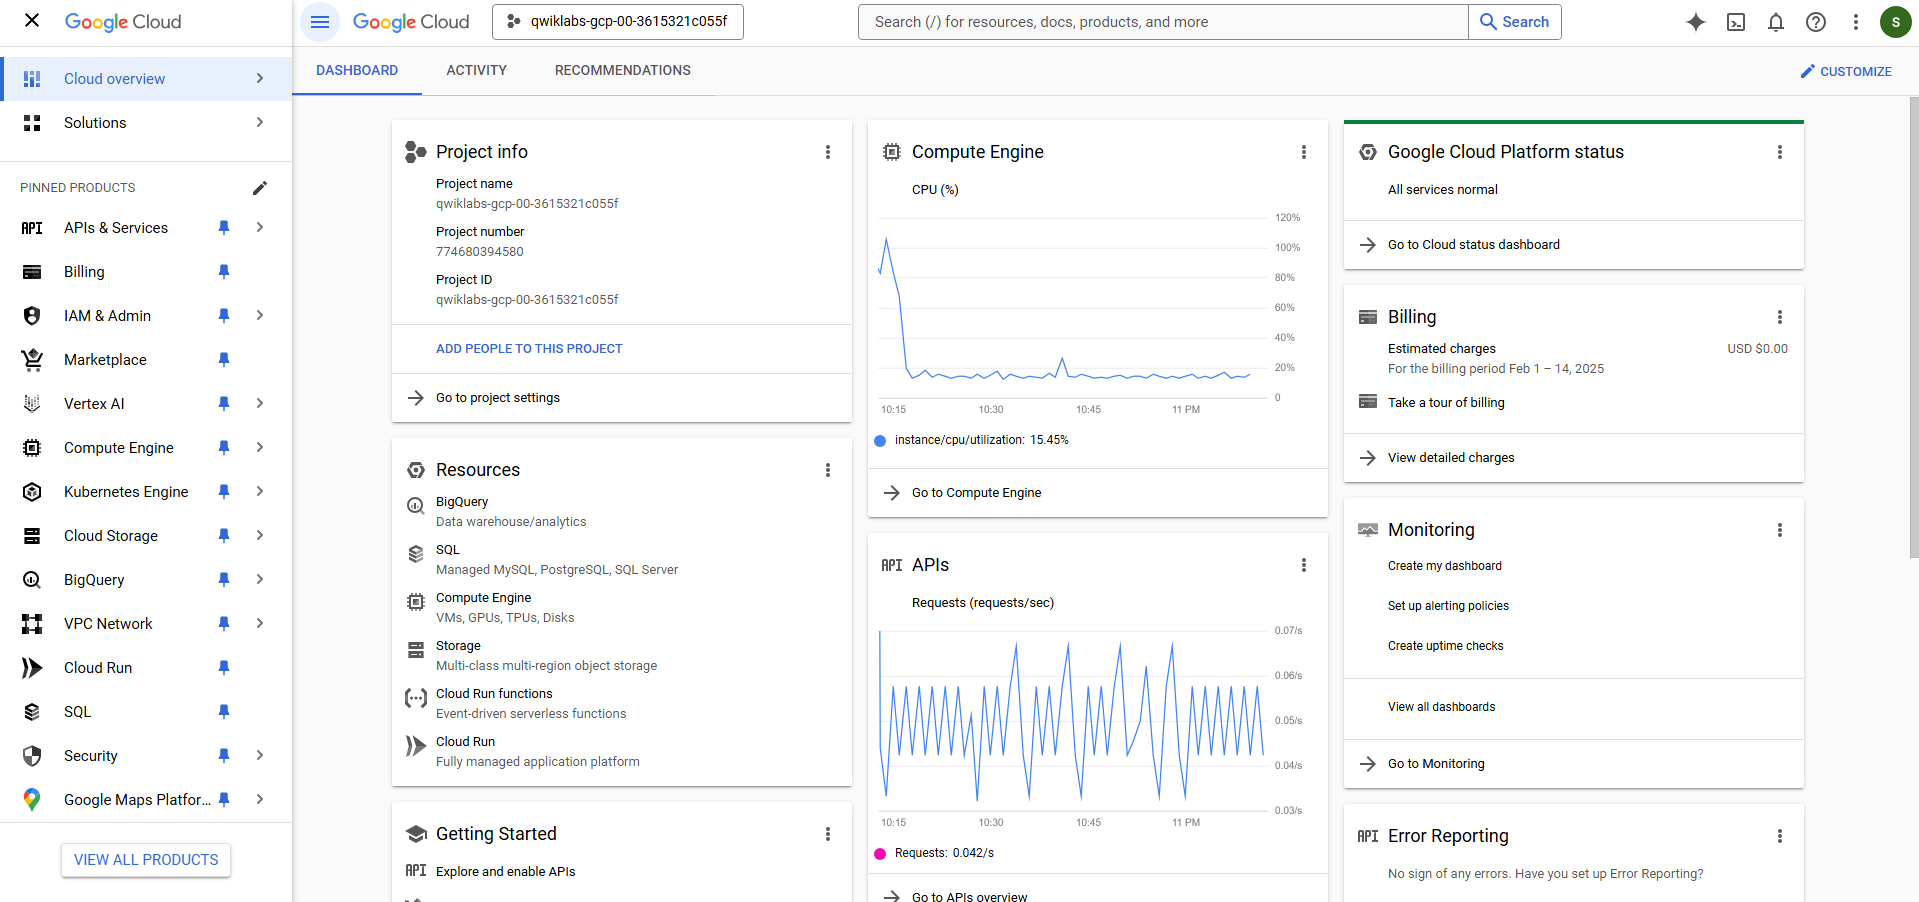Switch to the Dashboard tab
The height and width of the screenshot is (902, 1919).
[x=357, y=70]
